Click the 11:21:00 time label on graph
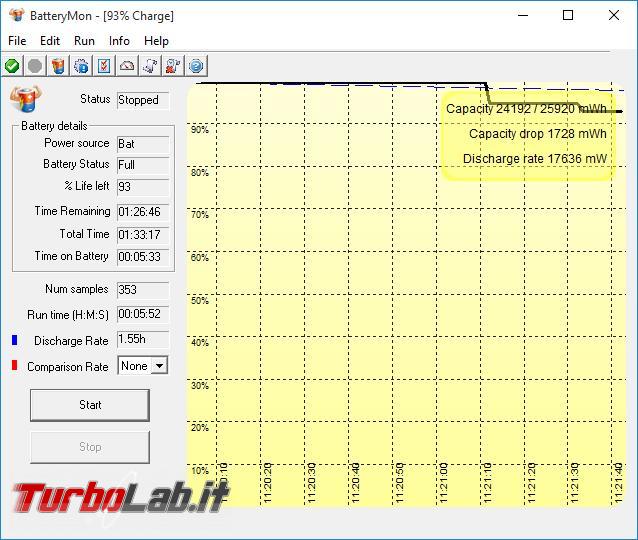 [444, 483]
